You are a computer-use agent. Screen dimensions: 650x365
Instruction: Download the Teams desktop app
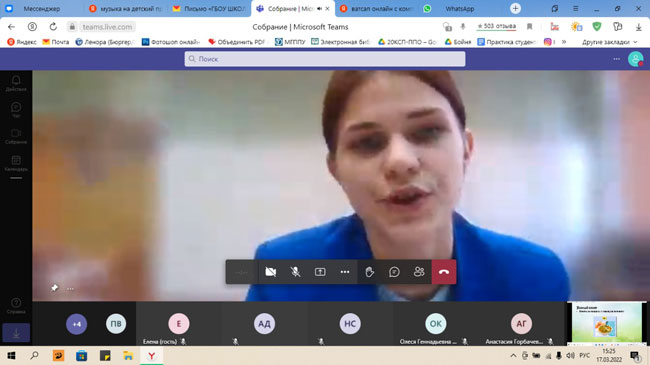click(16, 333)
